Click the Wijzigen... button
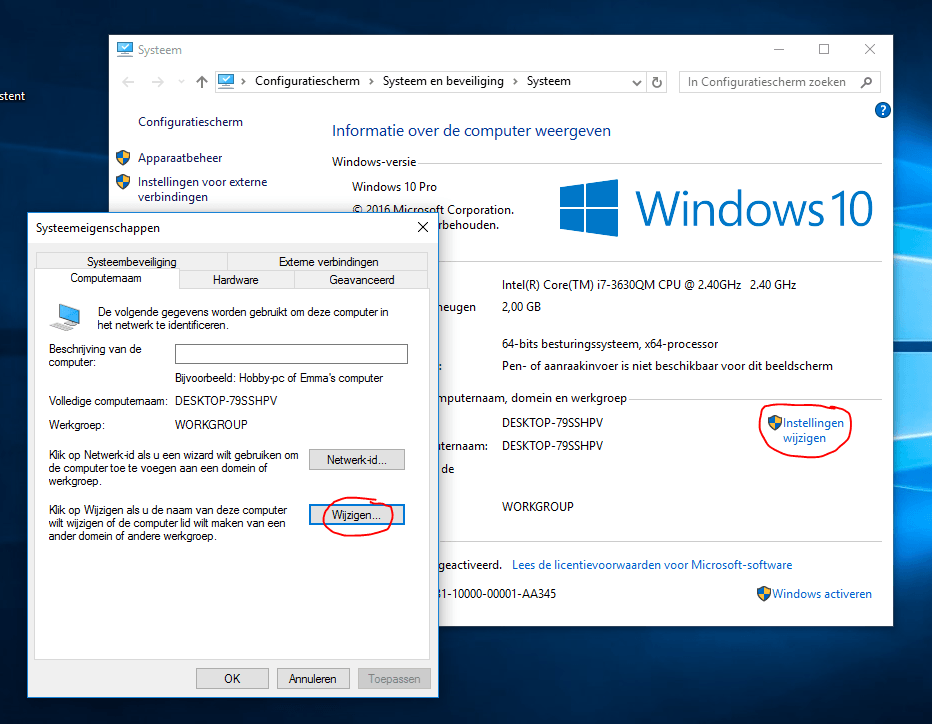Viewport: 932px width, 724px height. pyautogui.click(x=357, y=515)
